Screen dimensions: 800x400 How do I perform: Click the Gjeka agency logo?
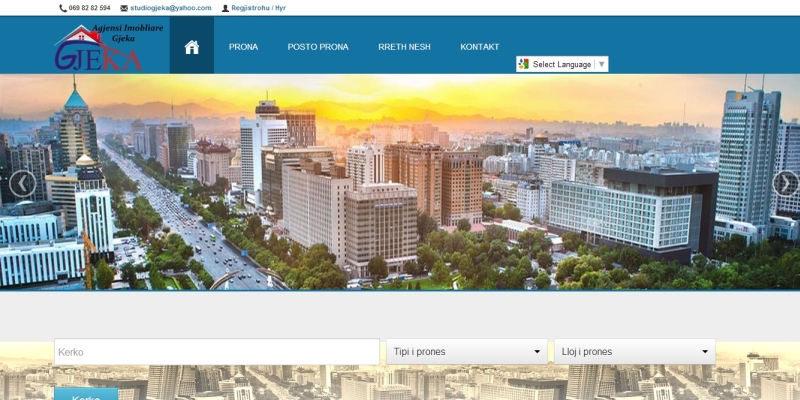pos(99,47)
